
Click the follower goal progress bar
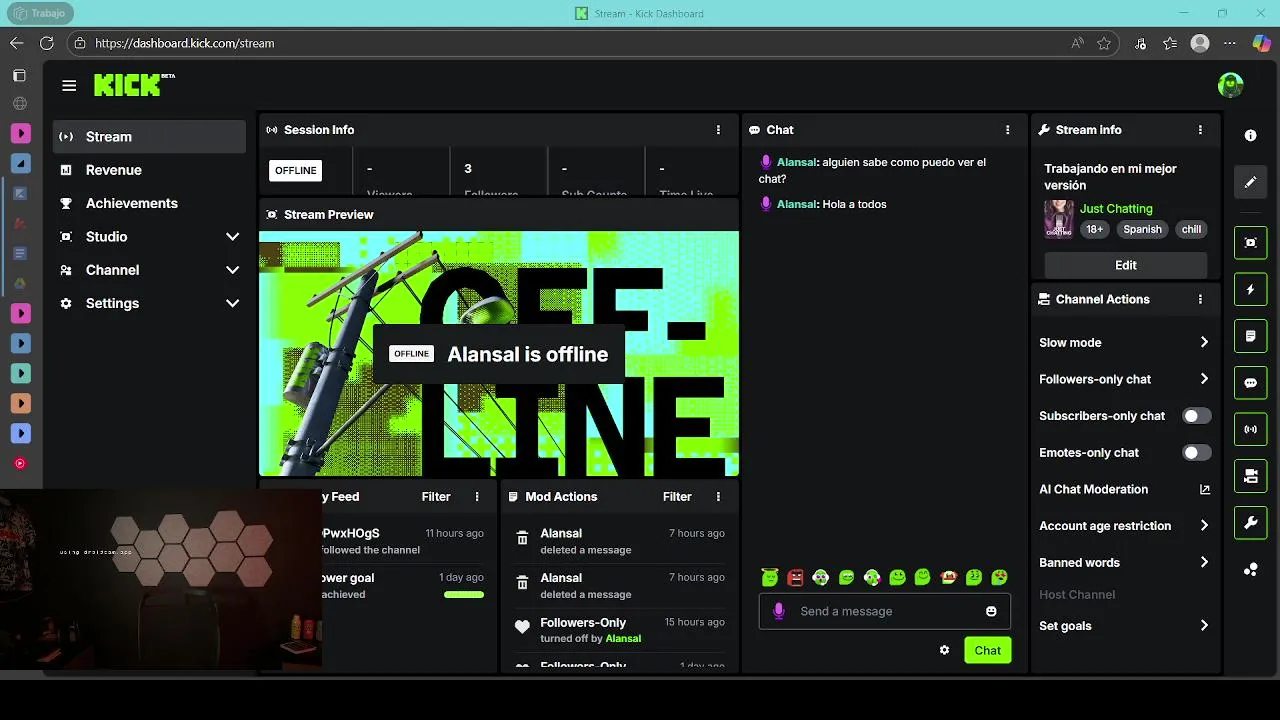coord(464,595)
